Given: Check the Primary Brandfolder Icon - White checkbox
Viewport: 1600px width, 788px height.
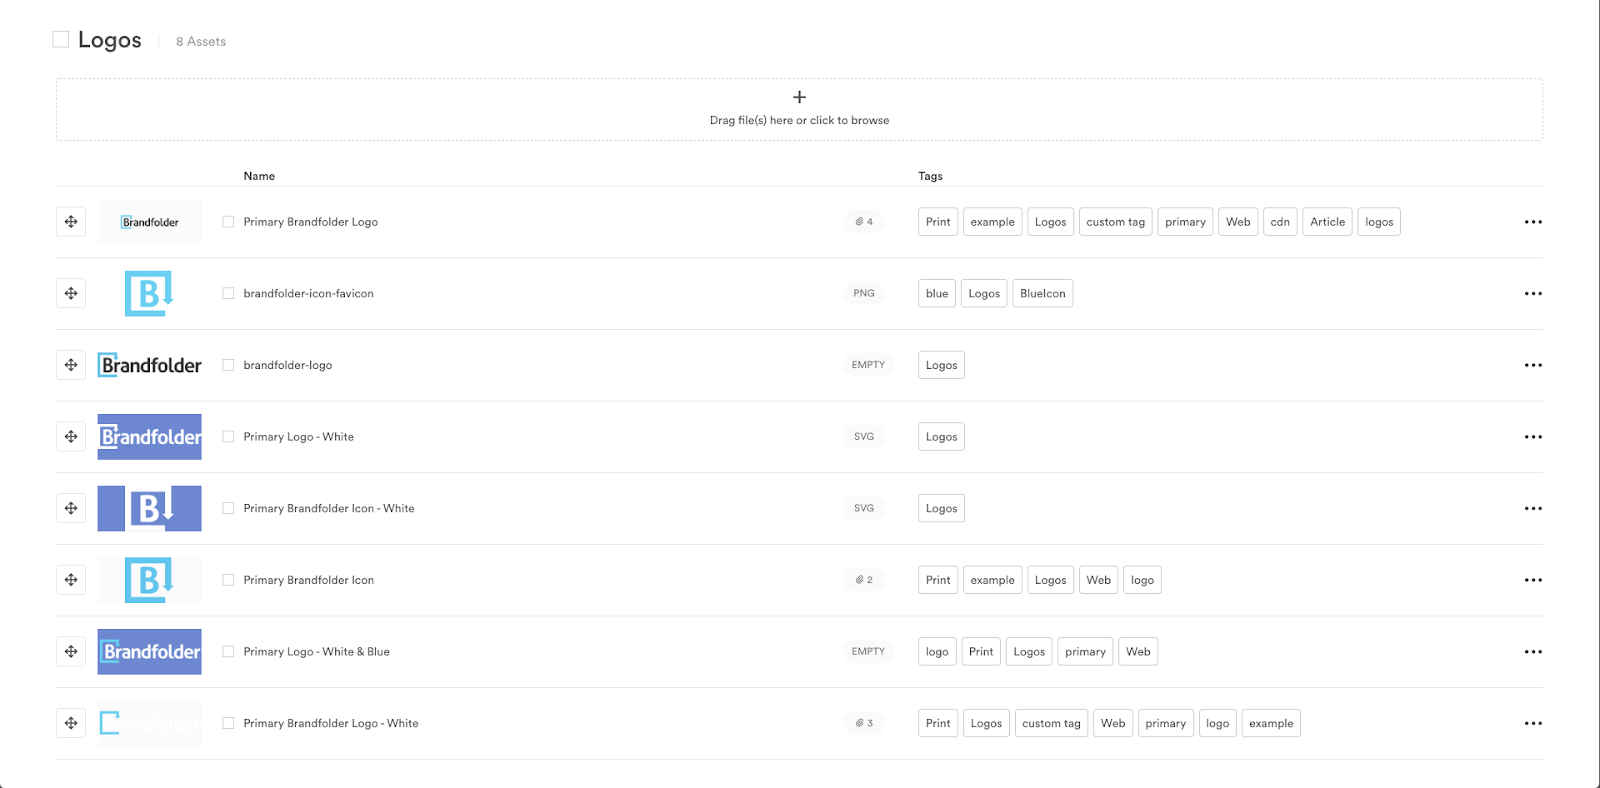Looking at the screenshot, I should coord(228,508).
